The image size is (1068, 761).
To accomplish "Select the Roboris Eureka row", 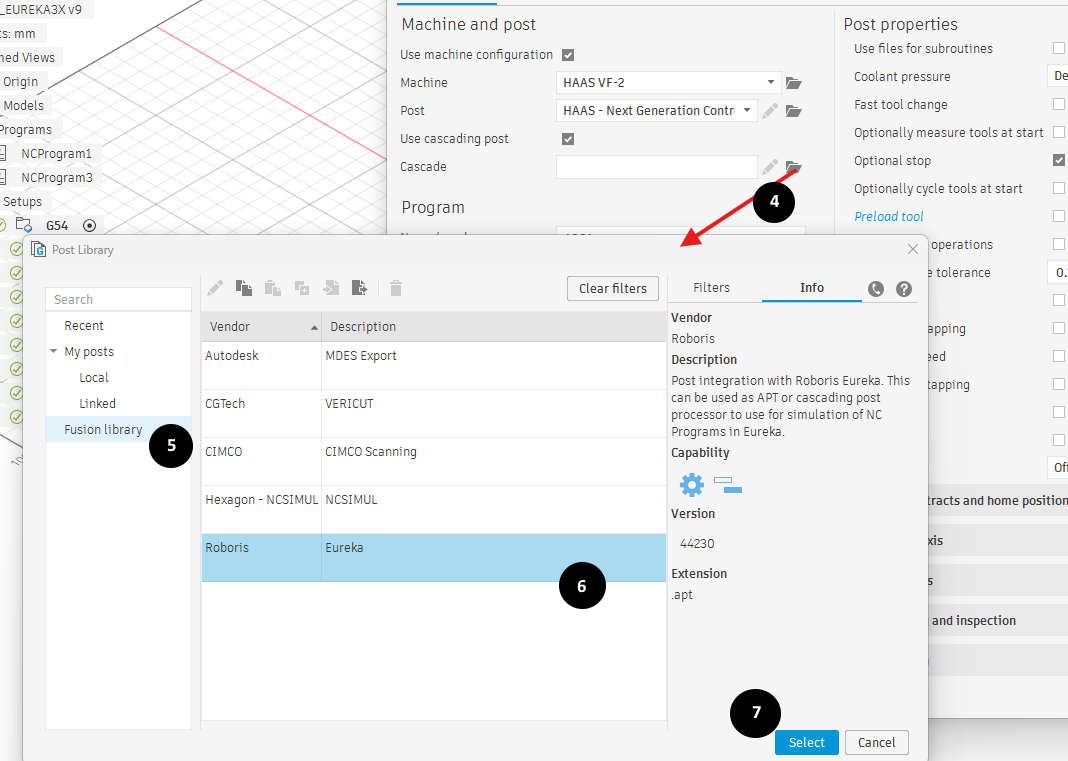I will [x=434, y=557].
